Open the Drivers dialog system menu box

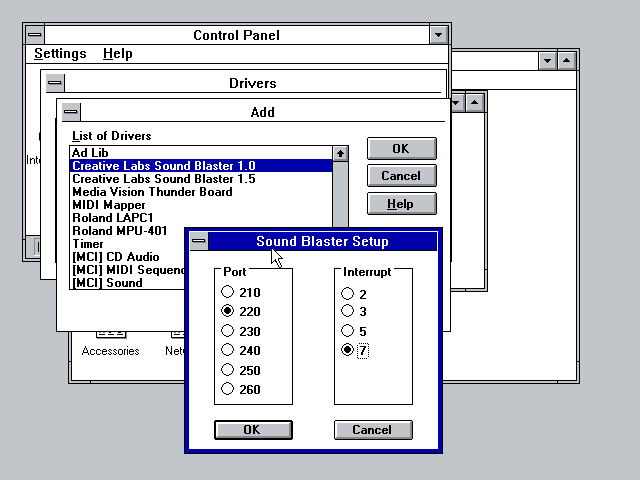55,83
